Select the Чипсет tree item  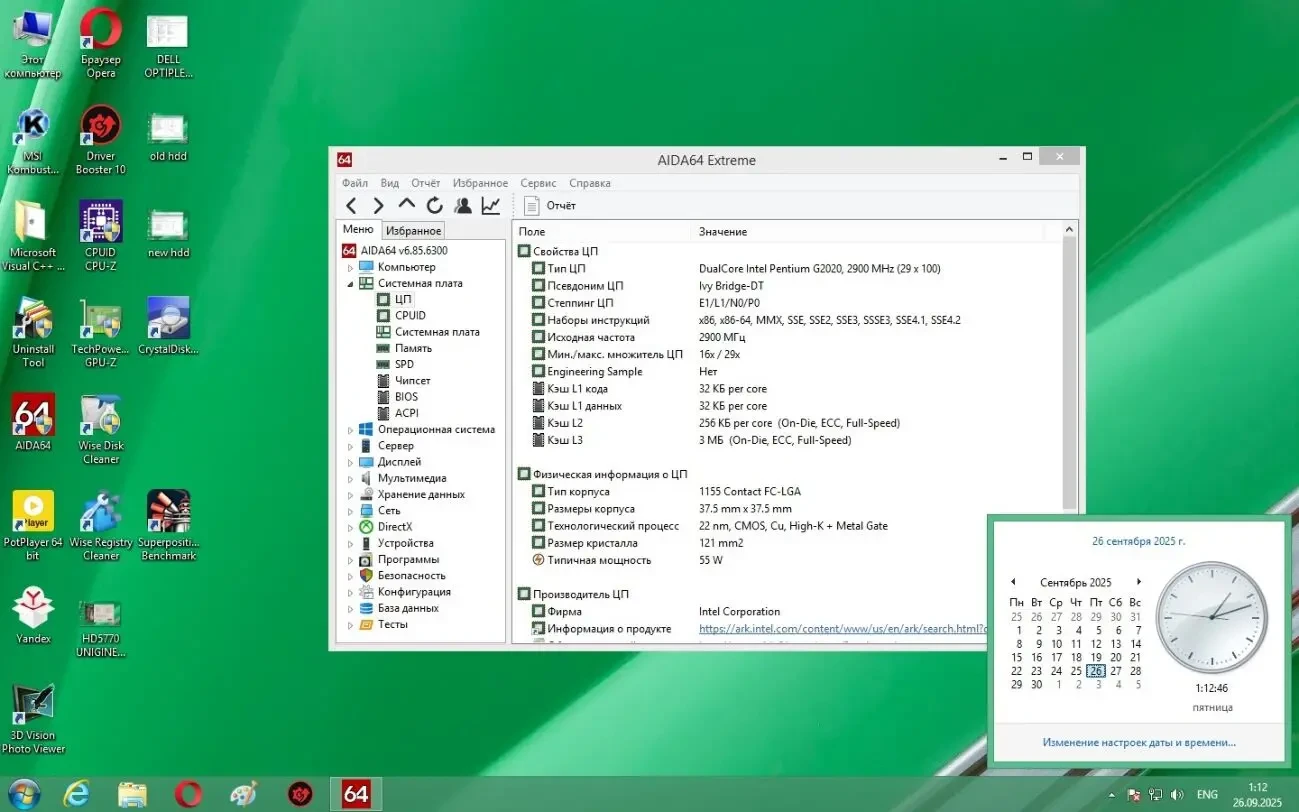(x=412, y=381)
